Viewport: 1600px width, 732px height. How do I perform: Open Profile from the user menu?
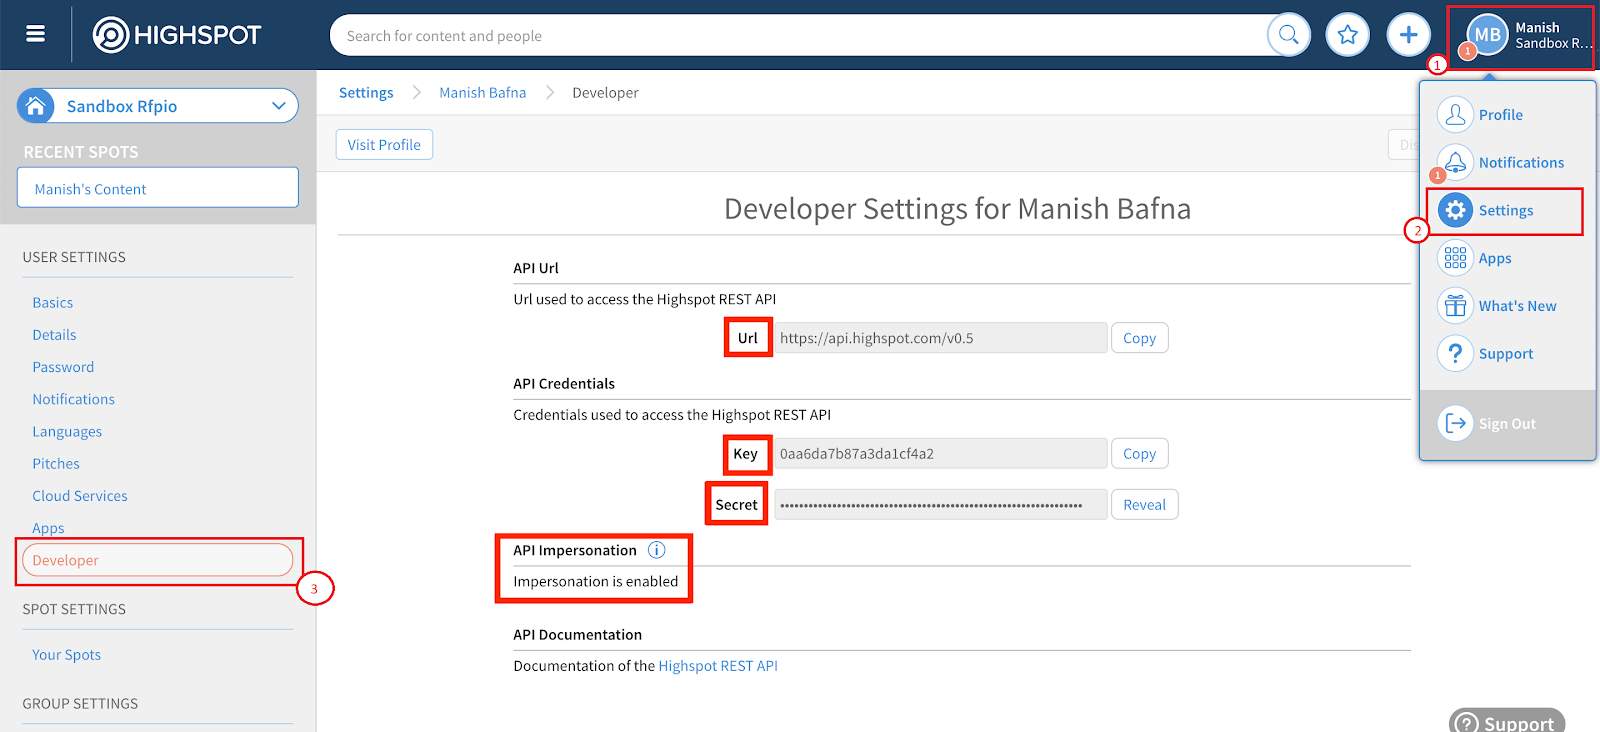click(x=1500, y=115)
